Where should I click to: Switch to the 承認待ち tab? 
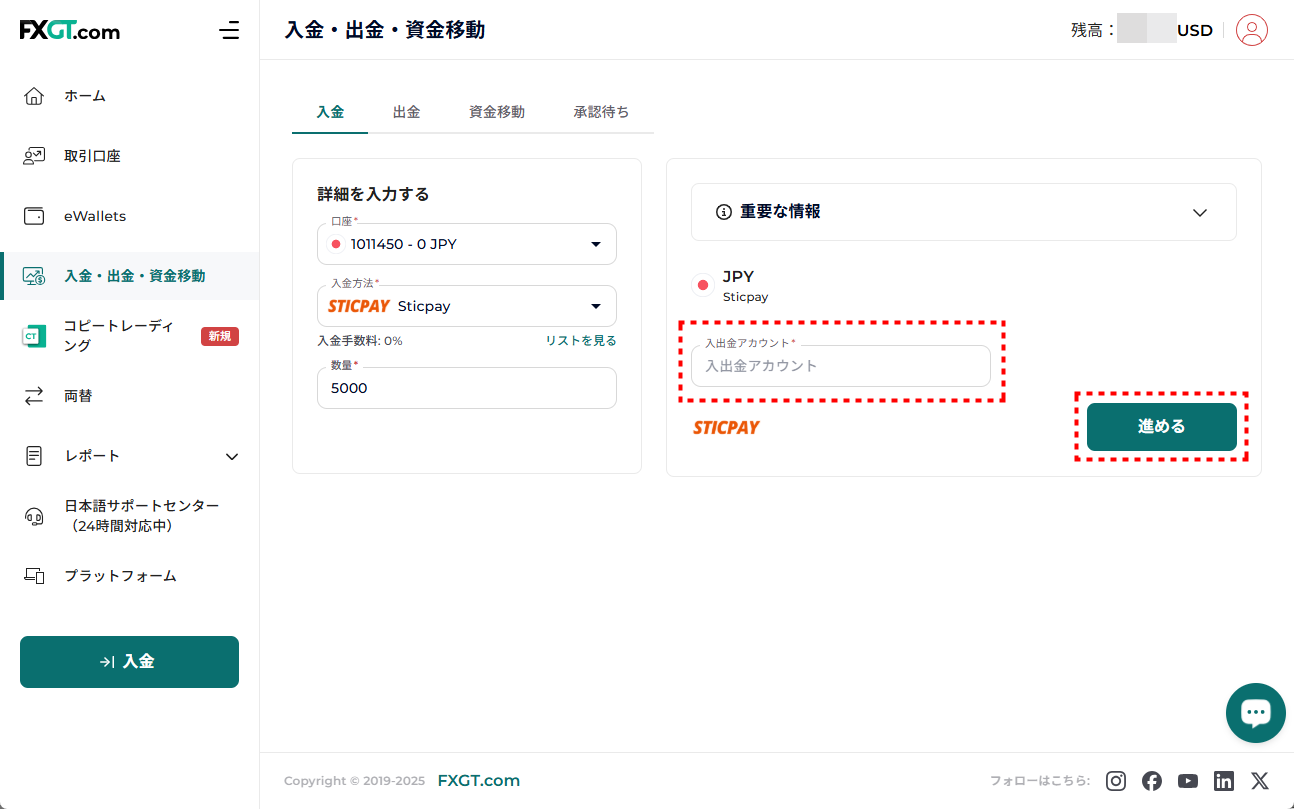coord(602,112)
